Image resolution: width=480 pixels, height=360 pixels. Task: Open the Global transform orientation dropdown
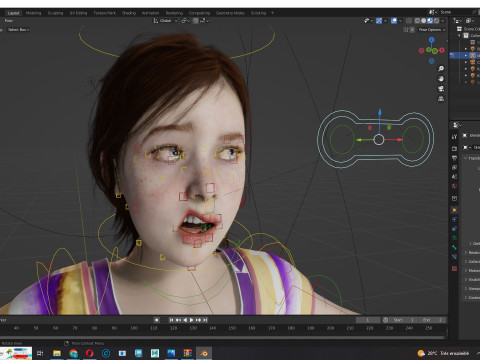click(165, 21)
